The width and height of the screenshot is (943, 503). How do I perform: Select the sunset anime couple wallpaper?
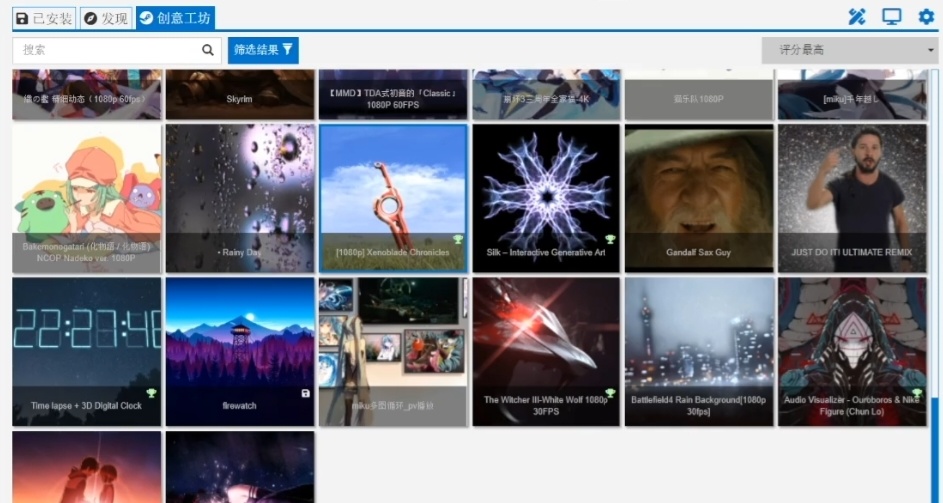[87, 467]
